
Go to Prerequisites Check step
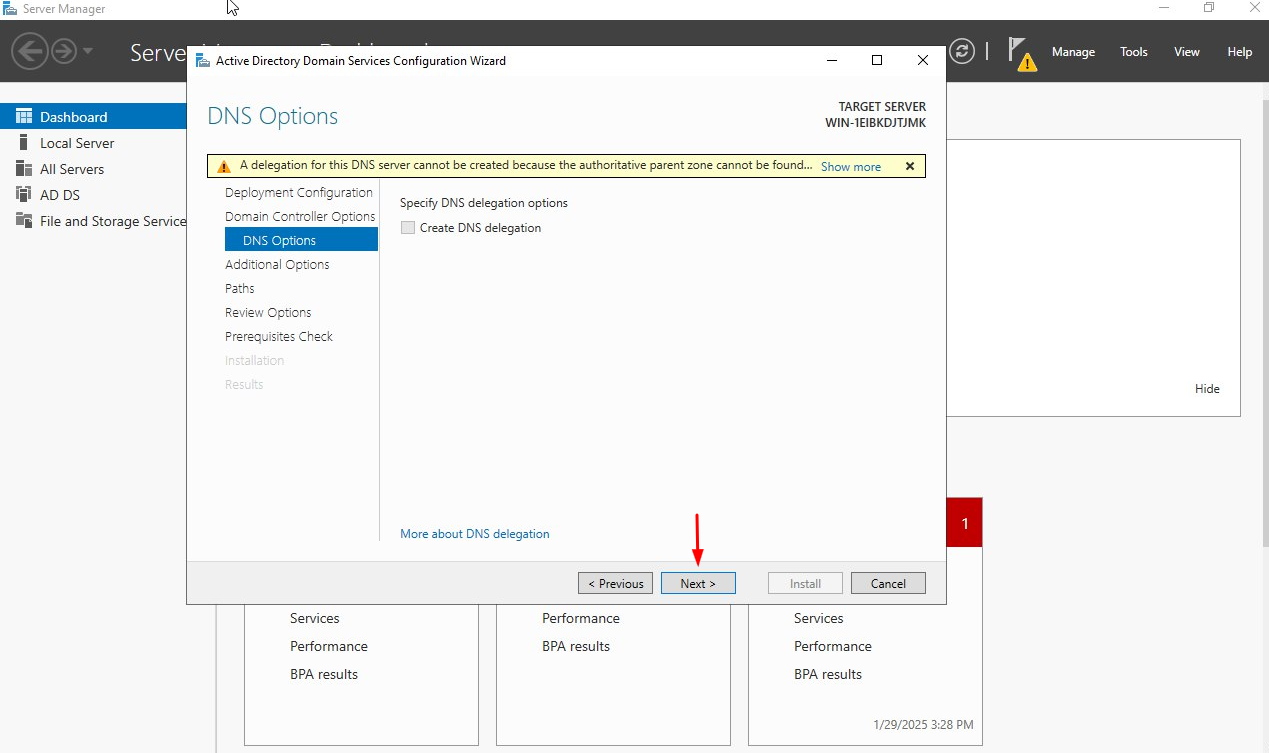[279, 336]
